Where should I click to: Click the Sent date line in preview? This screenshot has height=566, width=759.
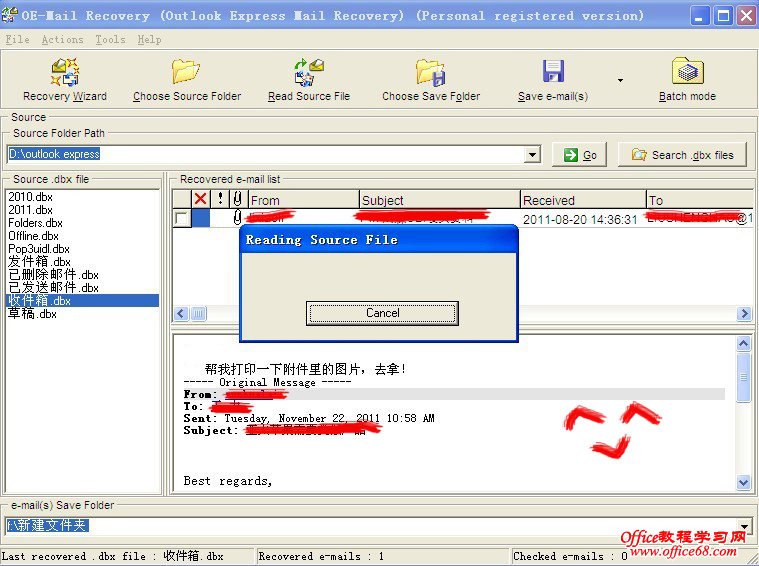point(309,418)
